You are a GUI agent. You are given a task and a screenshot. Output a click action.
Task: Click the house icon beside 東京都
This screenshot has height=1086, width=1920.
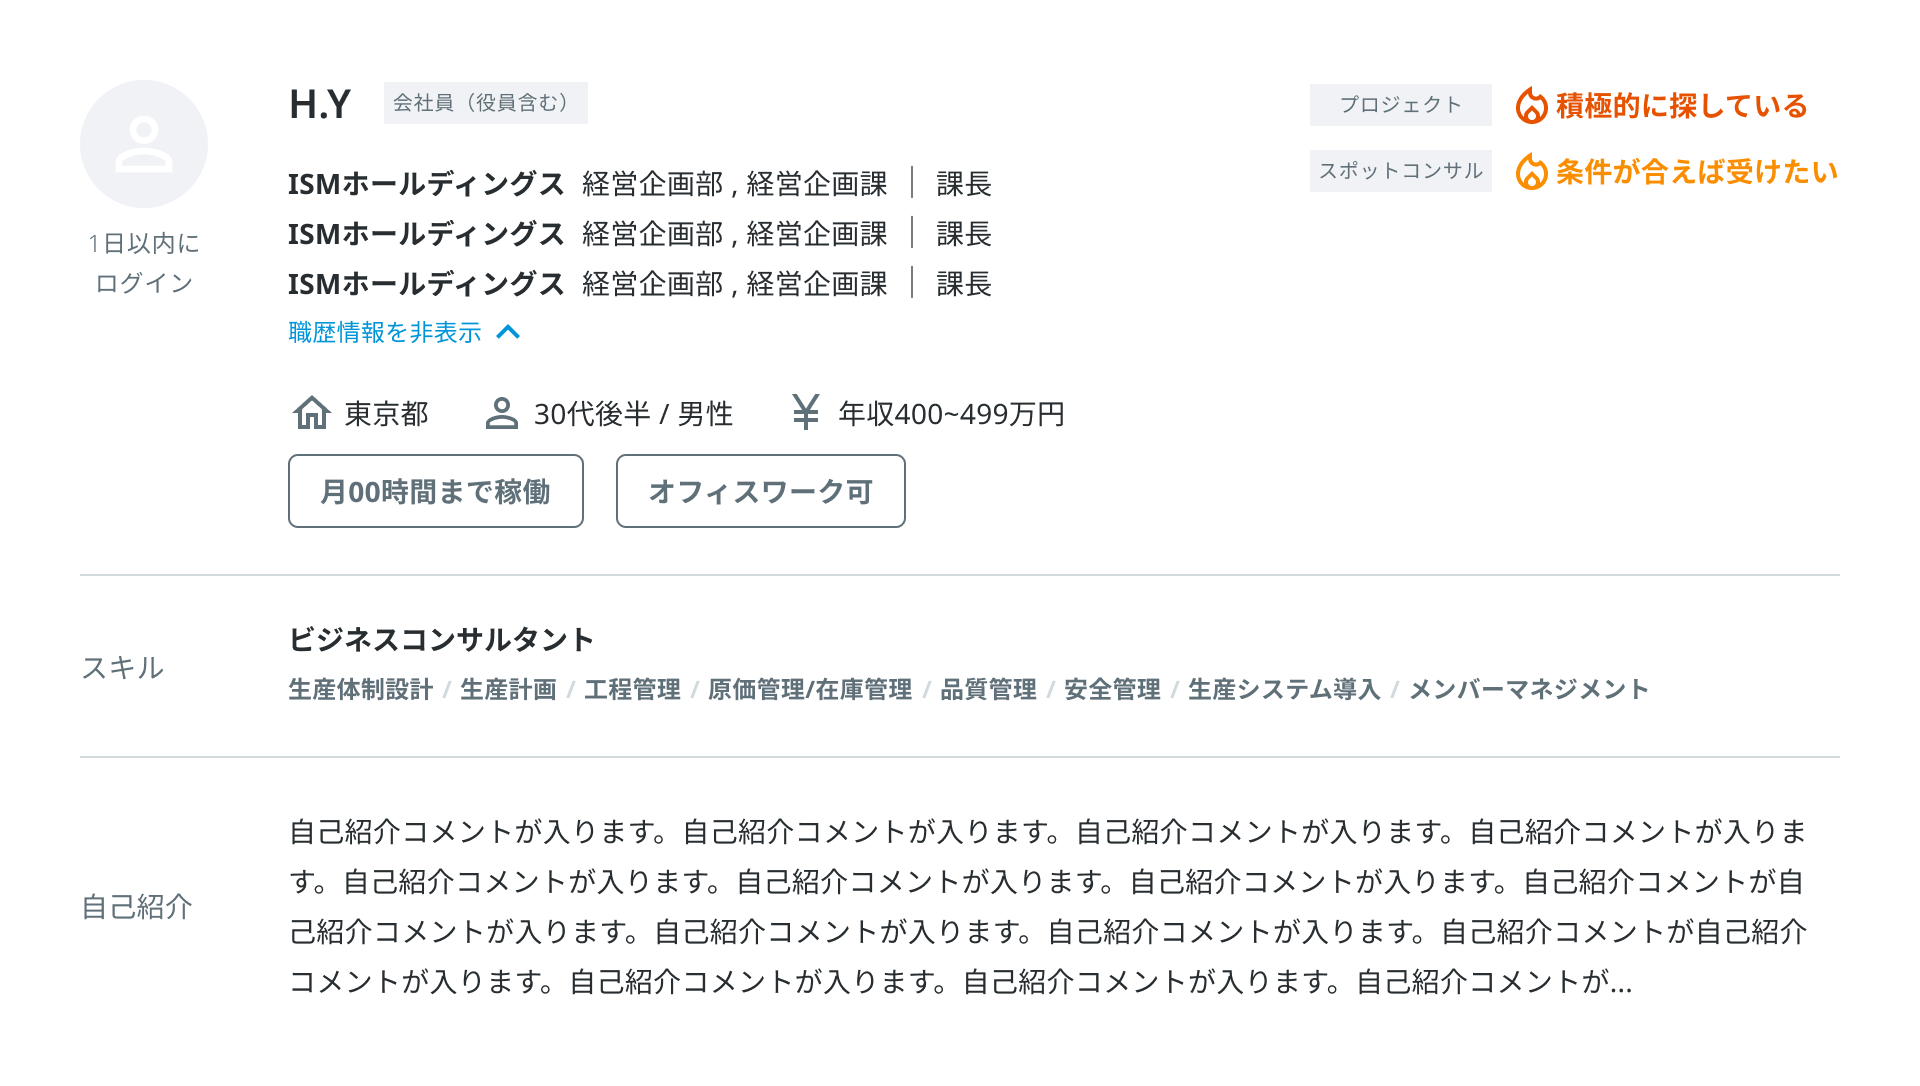click(311, 412)
